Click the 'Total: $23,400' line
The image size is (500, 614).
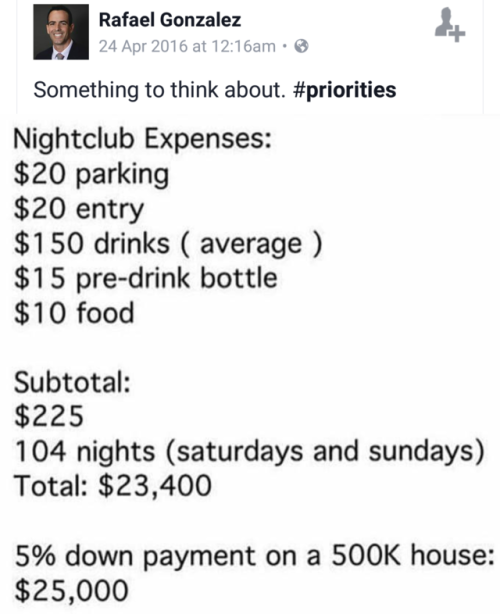tap(113, 486)
